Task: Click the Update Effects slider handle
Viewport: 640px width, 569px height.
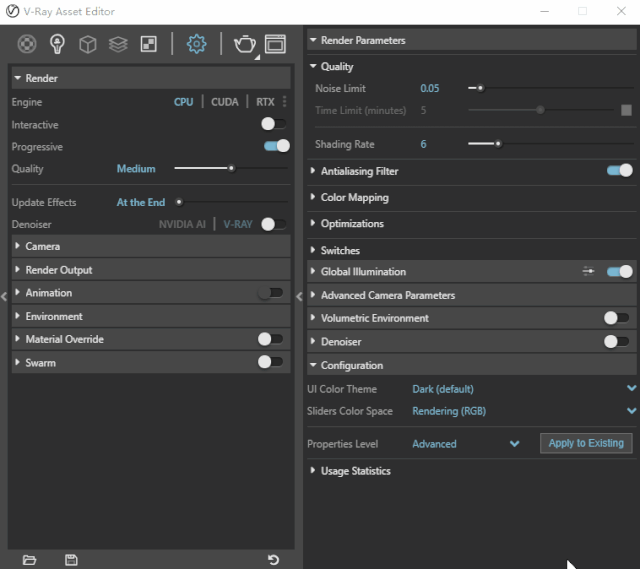Action: (x=179, y=202)
